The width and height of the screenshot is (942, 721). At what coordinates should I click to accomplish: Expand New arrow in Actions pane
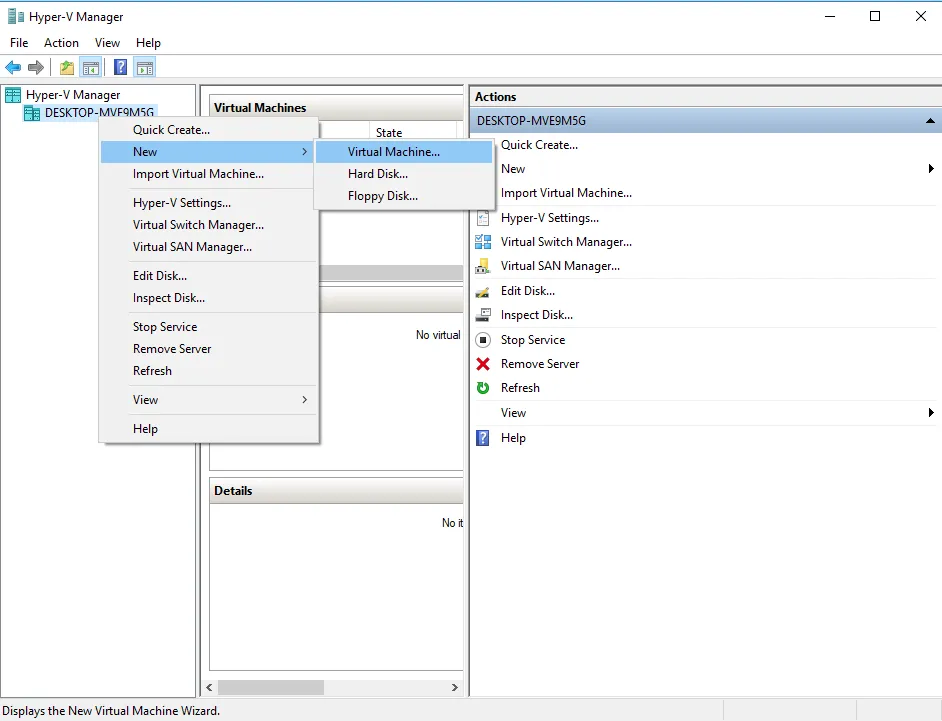931,169
